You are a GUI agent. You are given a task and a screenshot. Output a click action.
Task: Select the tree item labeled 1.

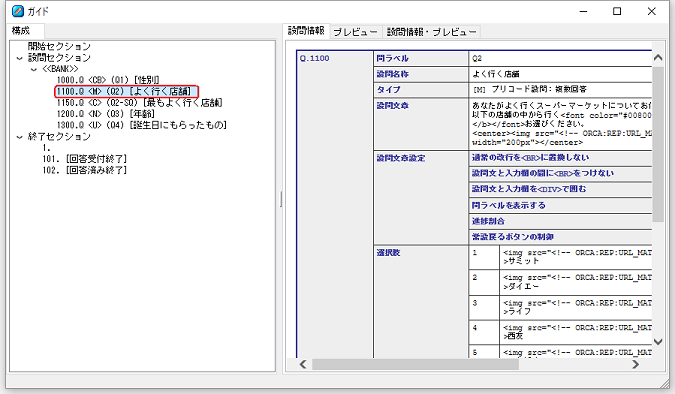click(46, 148)
